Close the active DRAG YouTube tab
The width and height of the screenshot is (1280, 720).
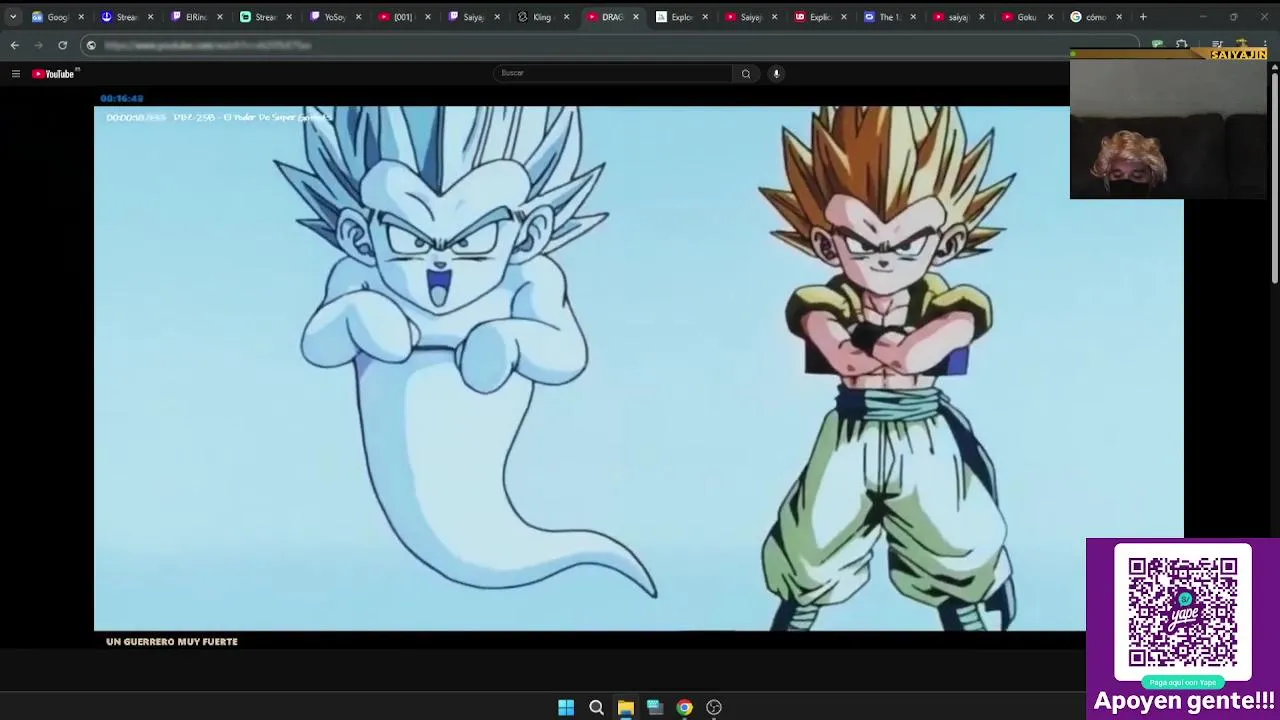(x=635, y=17)
